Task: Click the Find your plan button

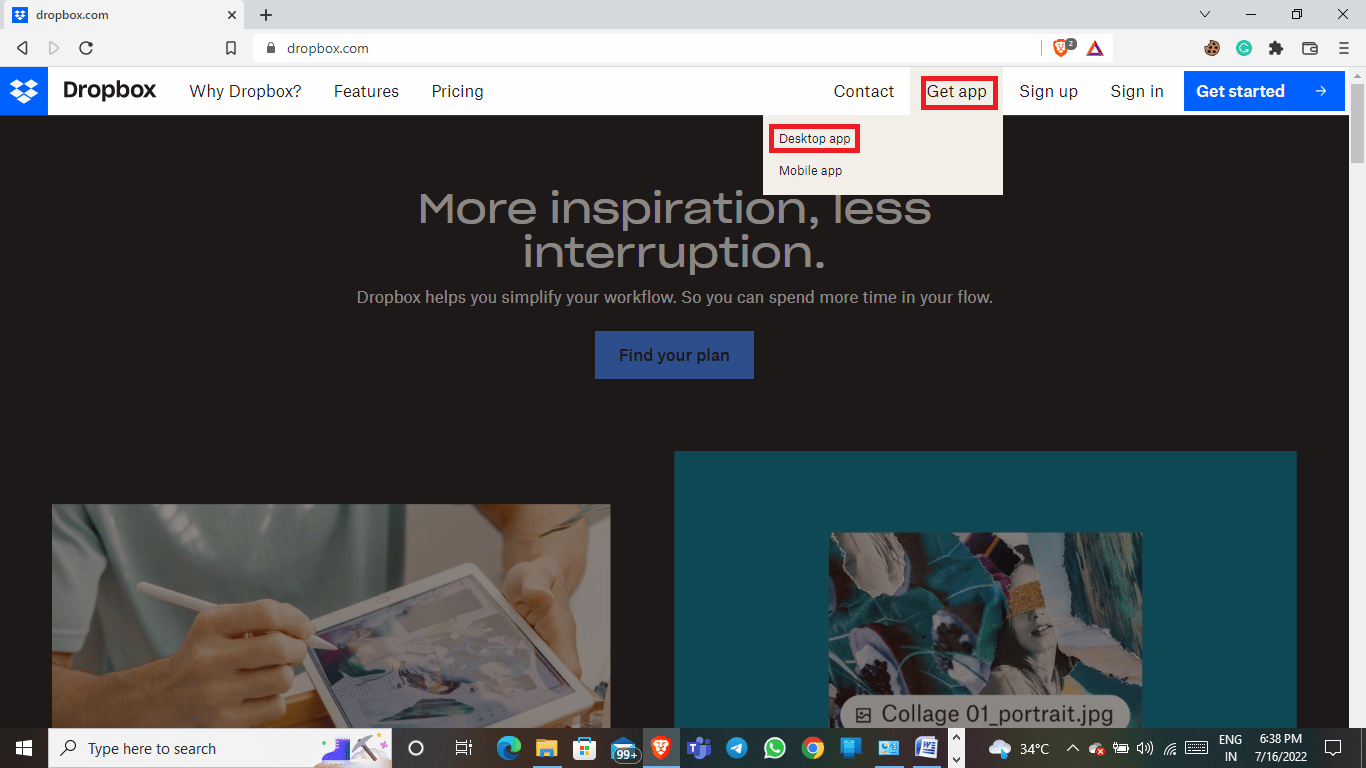Action: click(x=674, y=355)
